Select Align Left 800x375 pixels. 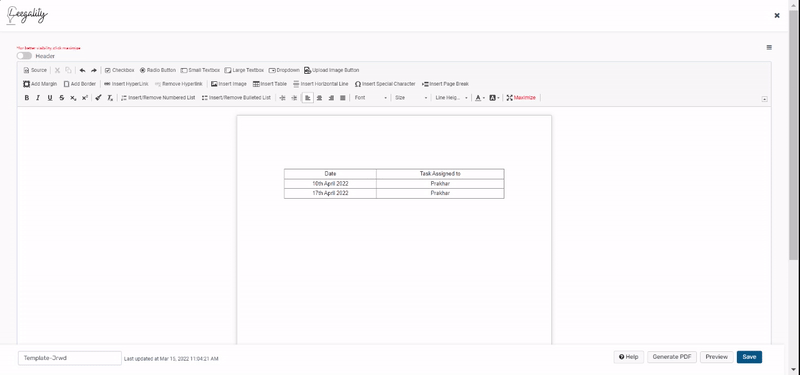pyautogui.click(x=307, y=97)
